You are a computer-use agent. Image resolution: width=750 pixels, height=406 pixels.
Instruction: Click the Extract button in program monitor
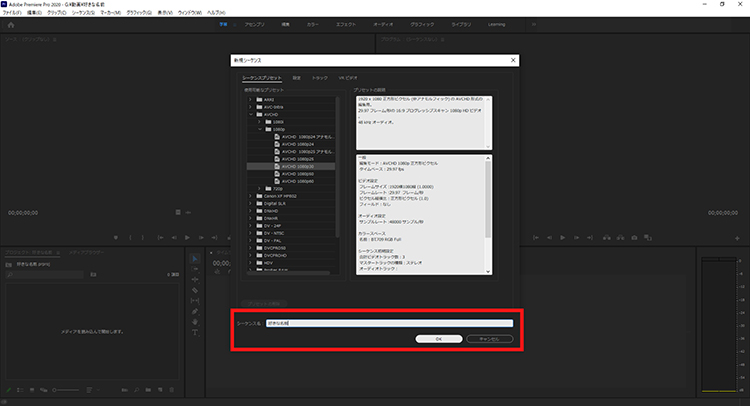pyautogui.click(x=620, y=238)
